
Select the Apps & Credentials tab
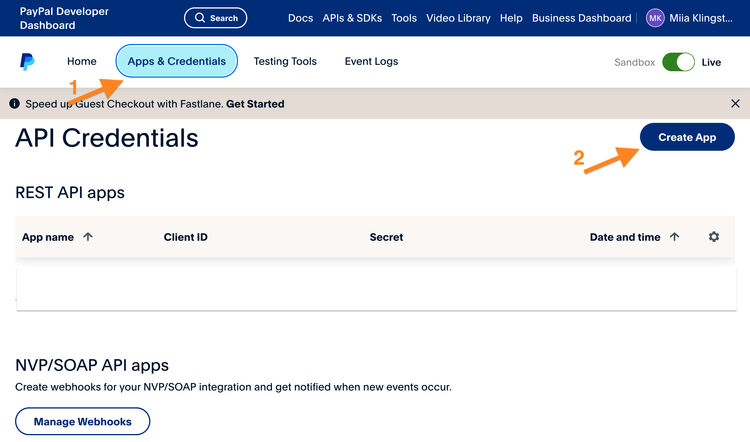click(176, 61)
